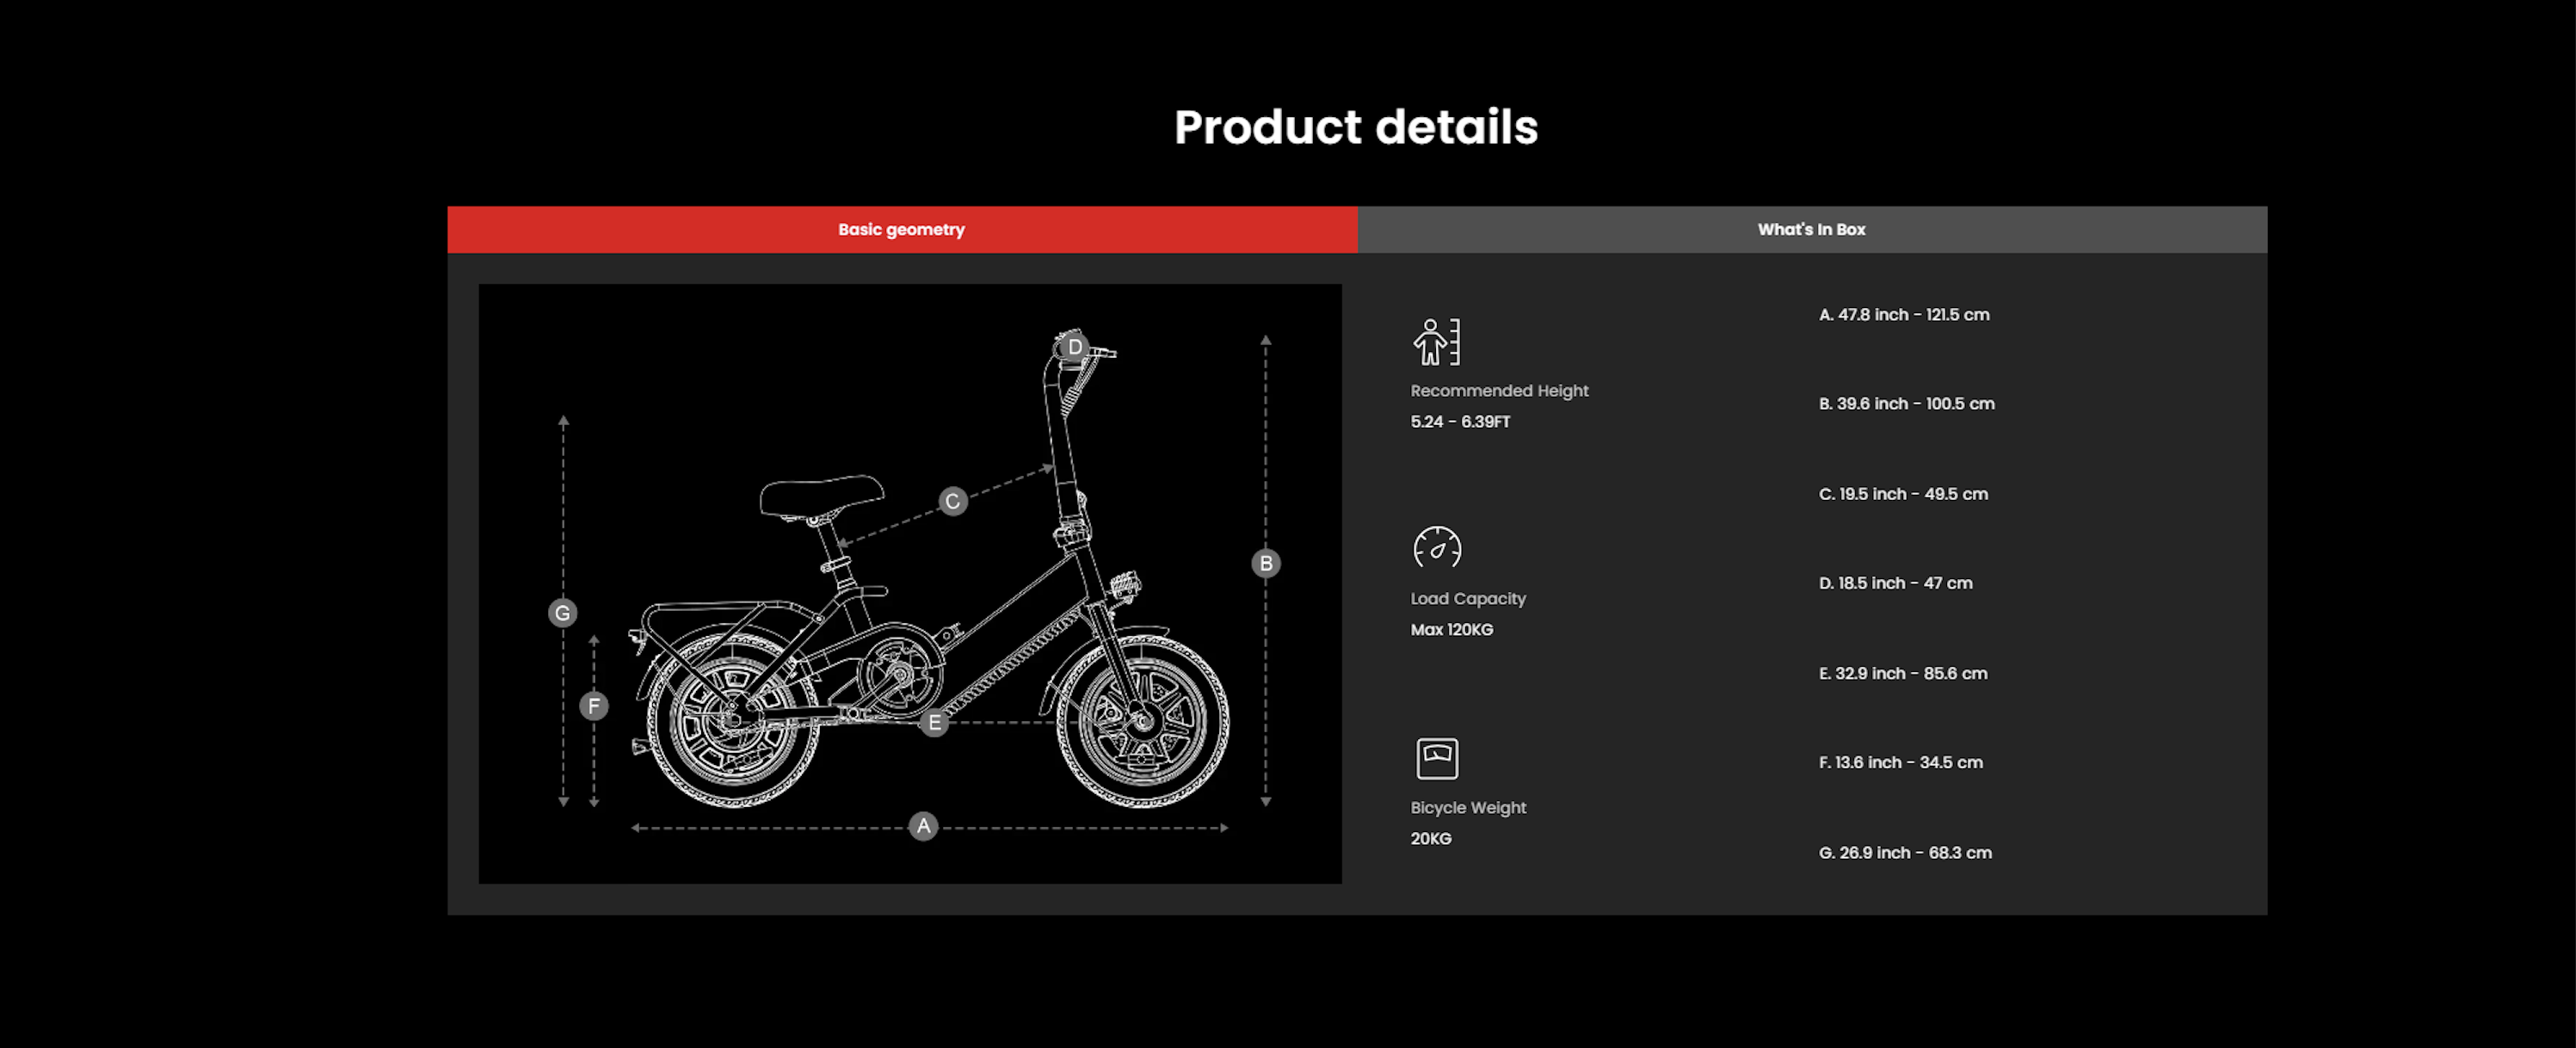Click marker A on the bike diagram
The width and height of the screenshot is (2576, 1048).
pos(923,826)
